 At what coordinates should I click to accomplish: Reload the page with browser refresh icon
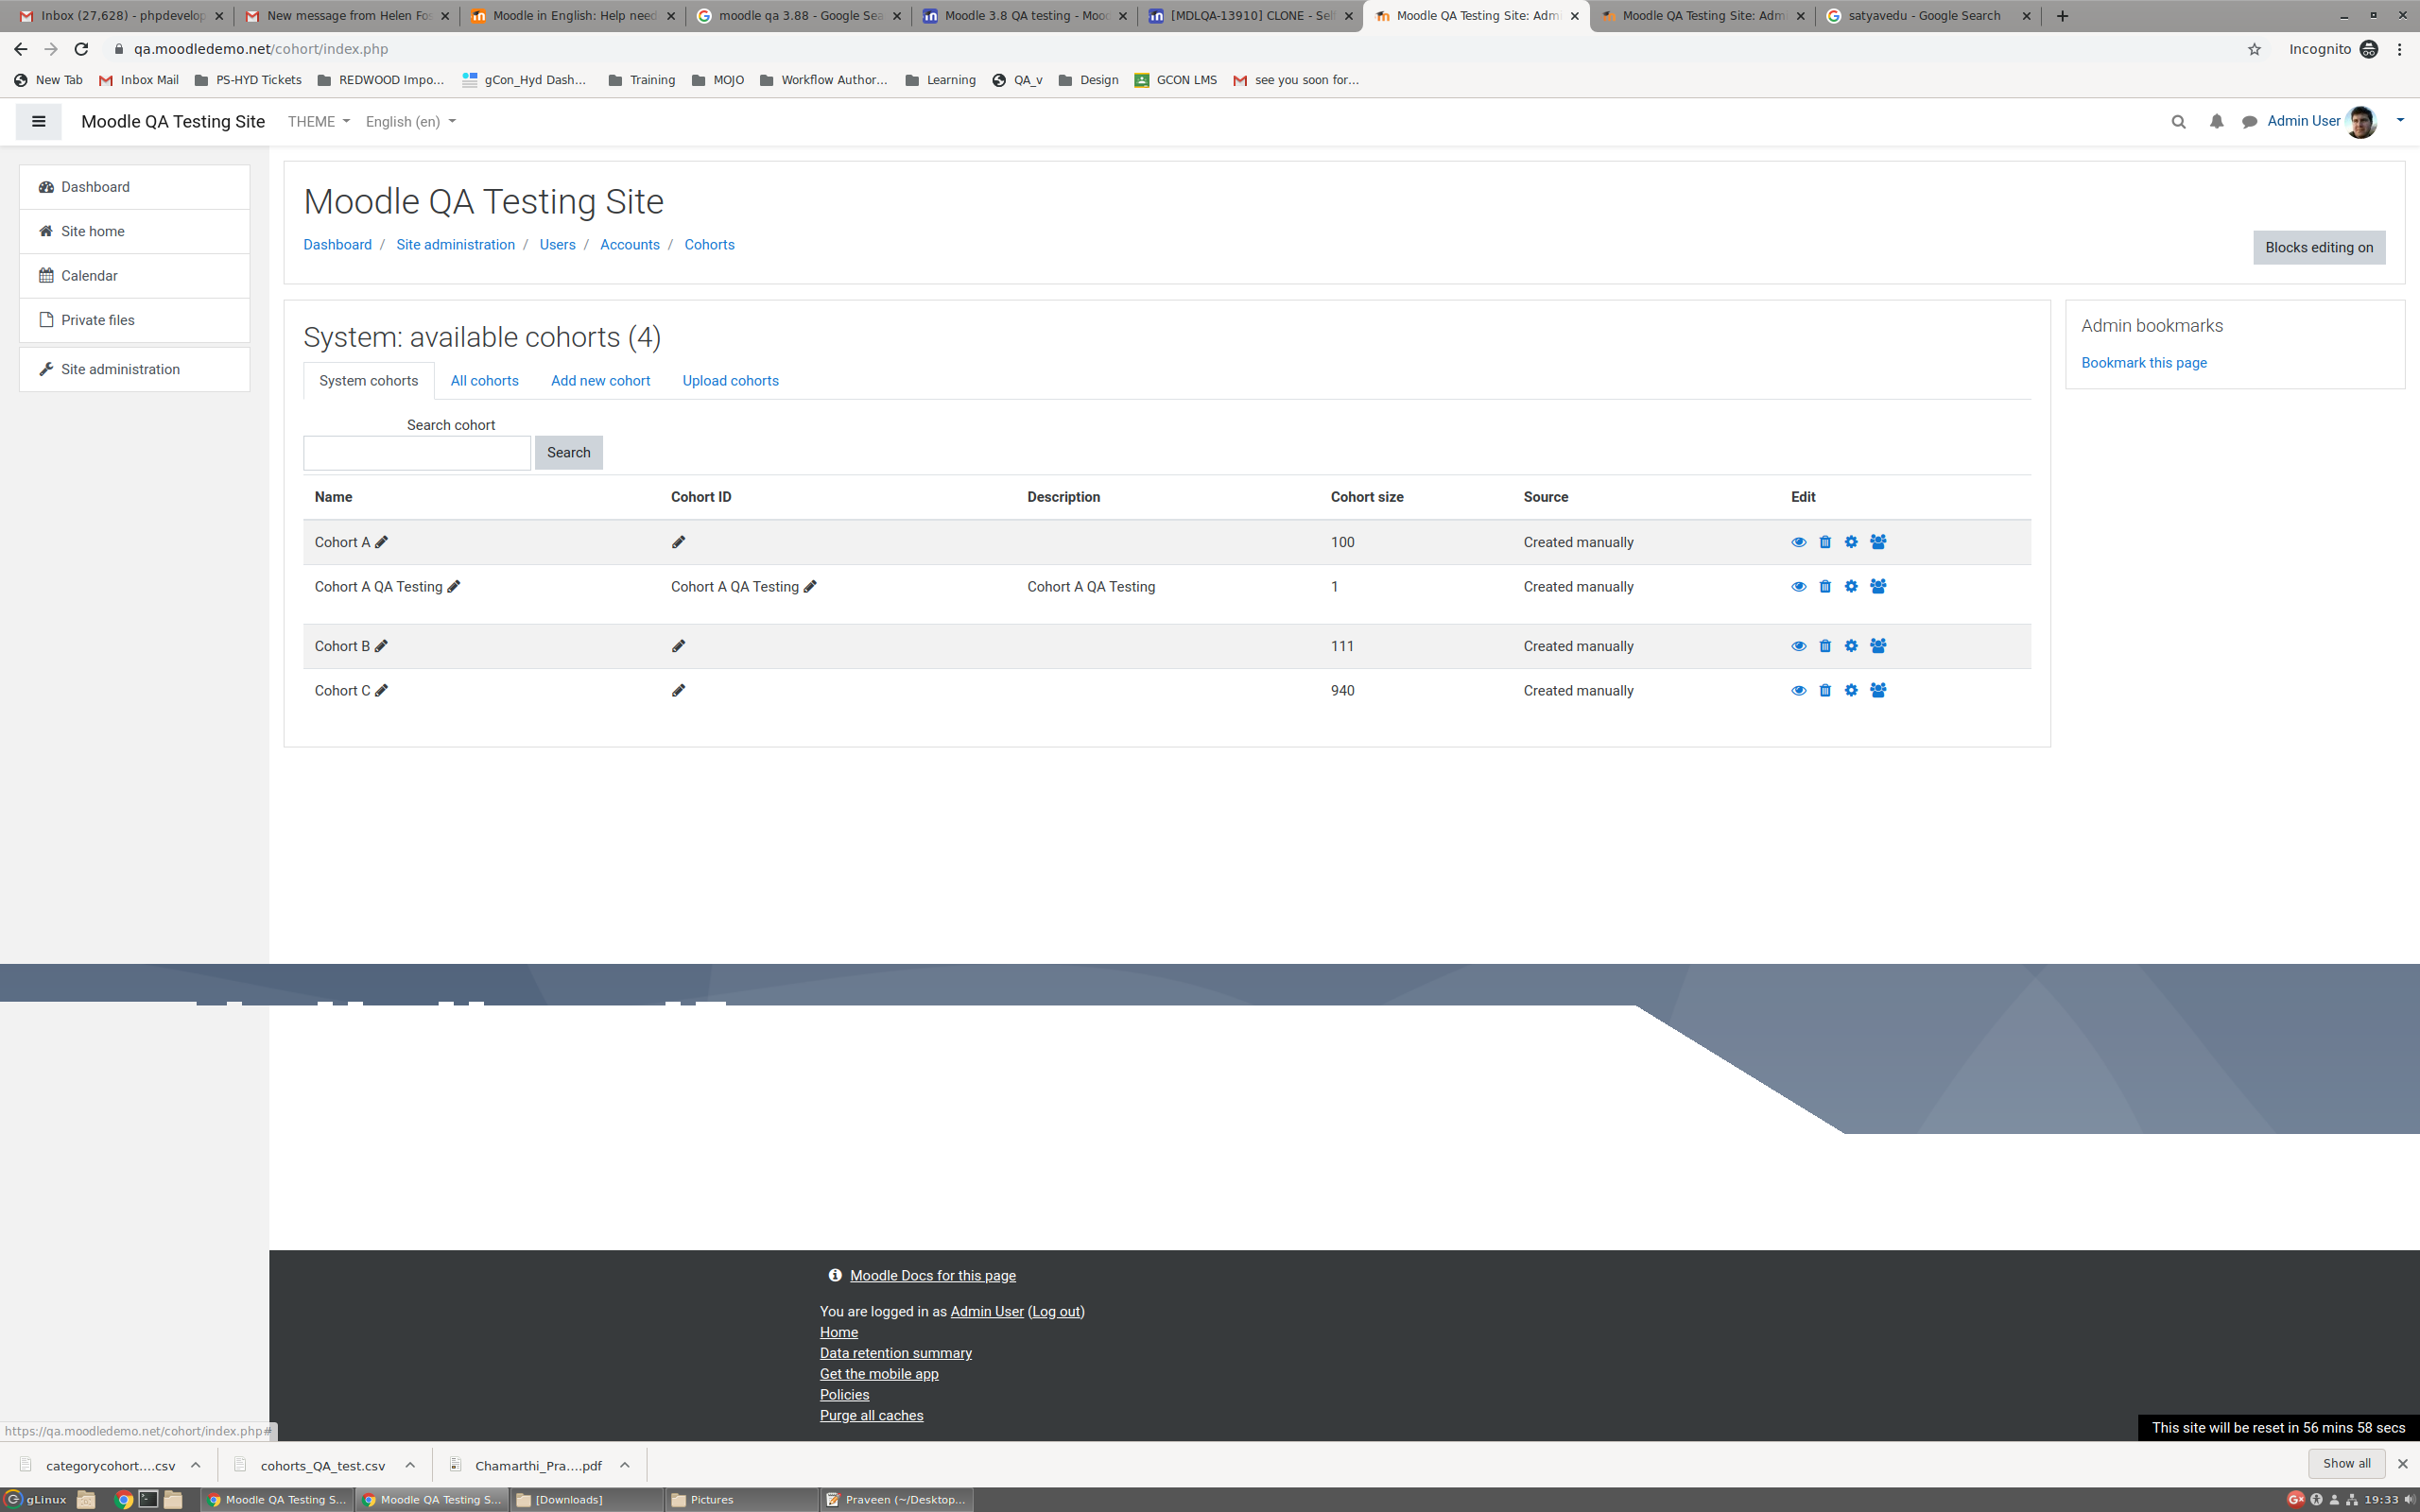pyautogui.click(x=82, y=49)
